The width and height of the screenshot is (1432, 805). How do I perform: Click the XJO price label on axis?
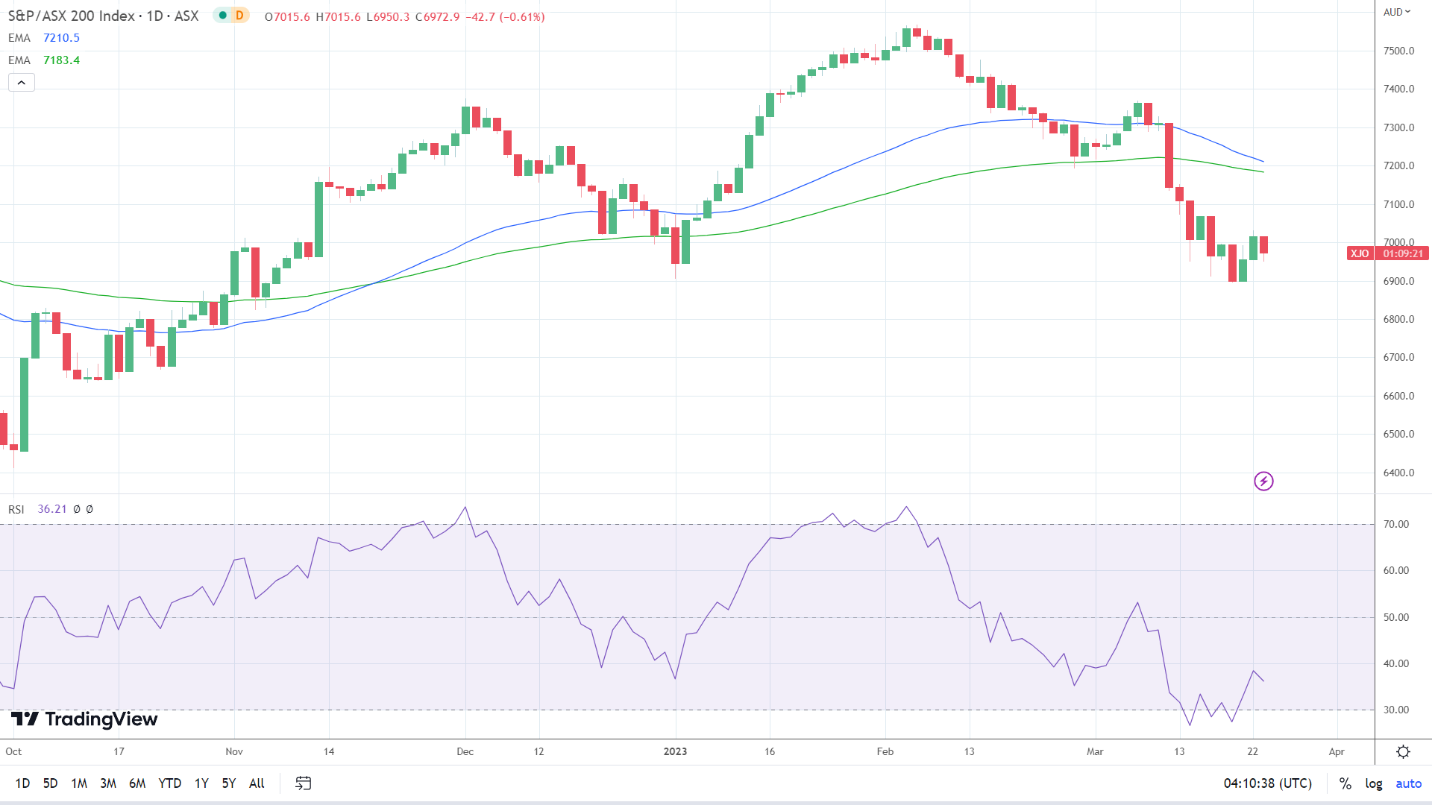pos(1359,253)
